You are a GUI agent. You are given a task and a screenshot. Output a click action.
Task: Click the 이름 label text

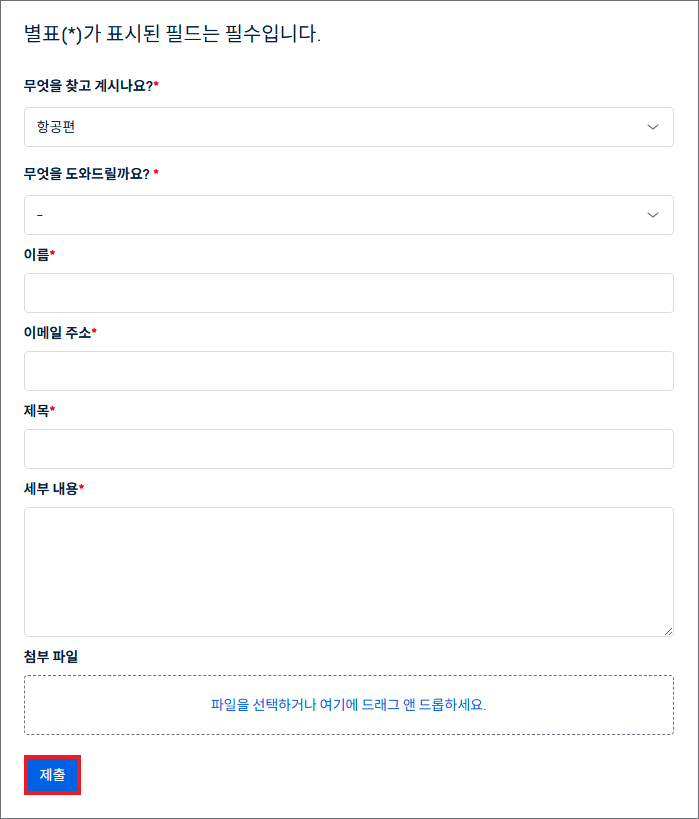pyautogui.click(x=39, y=254)
